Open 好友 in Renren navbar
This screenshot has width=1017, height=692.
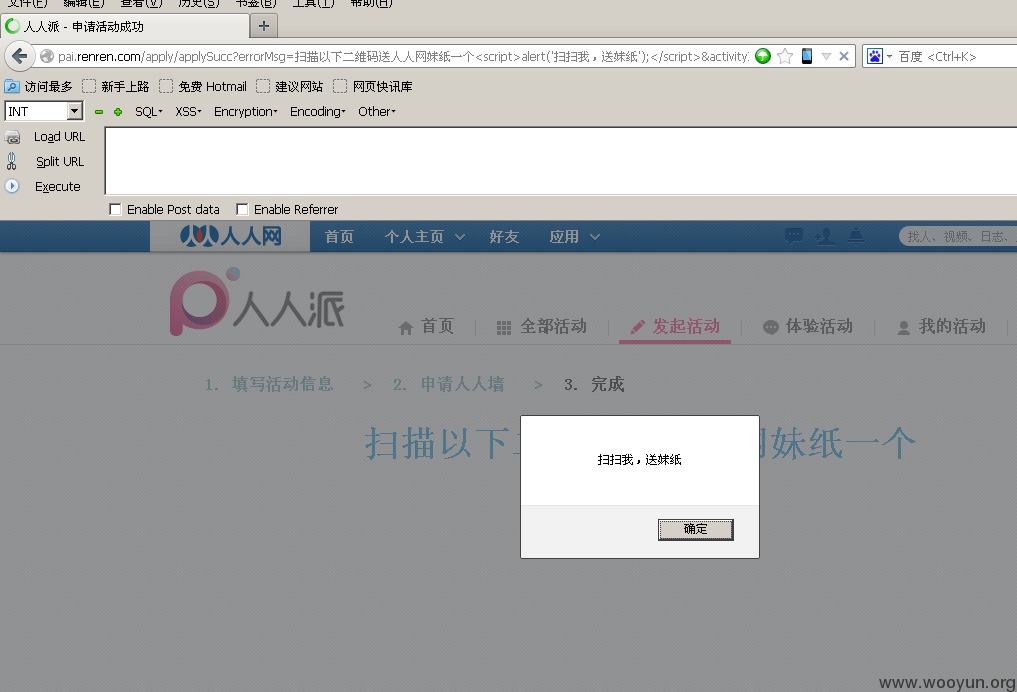coord(504,237)
